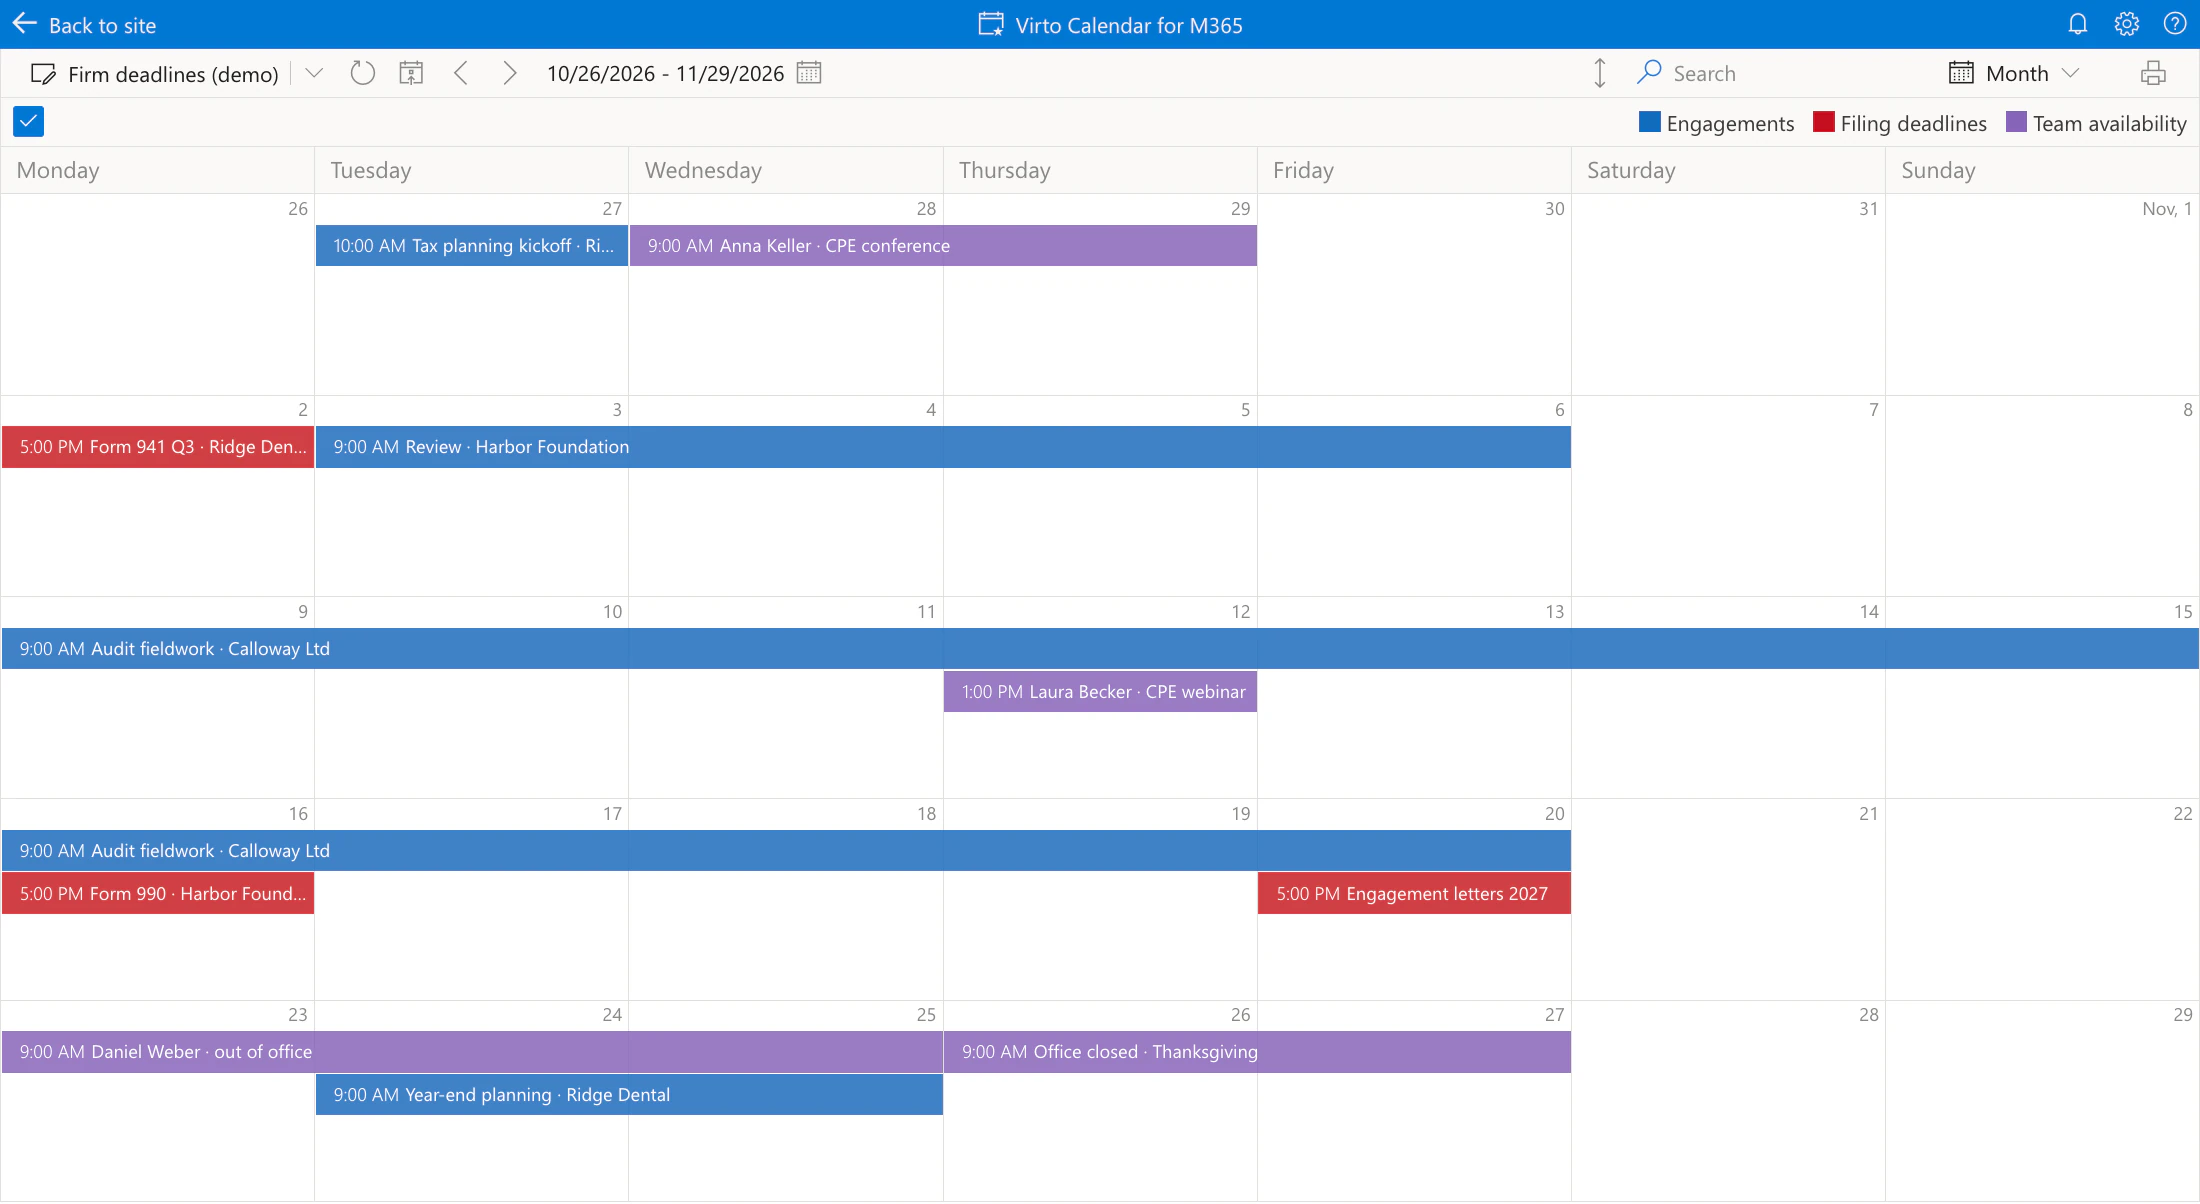Go to the next period arrow
Viewport: 2200px width, 1204px height.
click(509, 73)
